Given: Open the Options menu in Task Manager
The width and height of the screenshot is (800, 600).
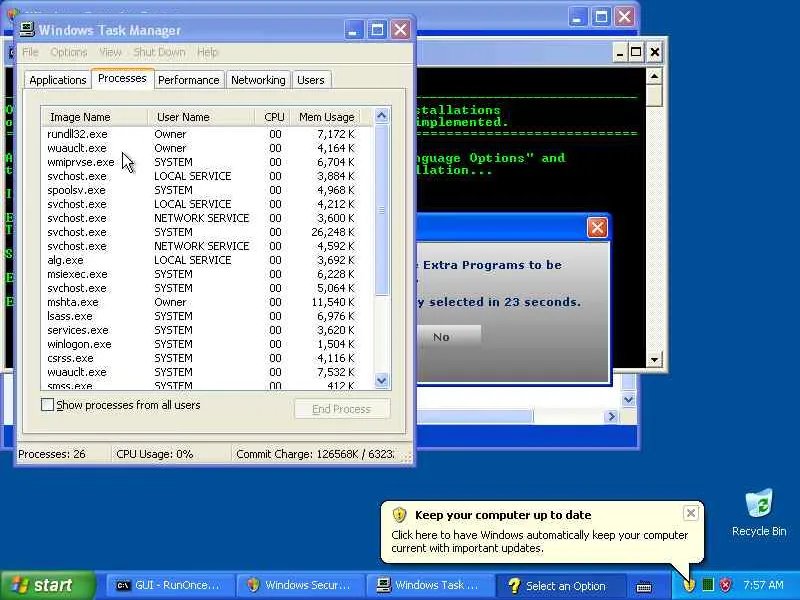Looking at the screenshot, I should tap(68, 52).
